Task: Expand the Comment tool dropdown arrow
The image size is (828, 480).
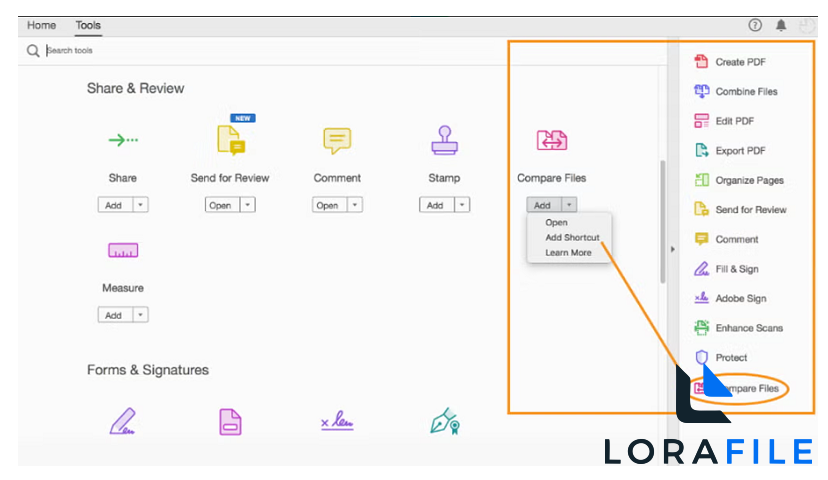Action: pos(355,205)
